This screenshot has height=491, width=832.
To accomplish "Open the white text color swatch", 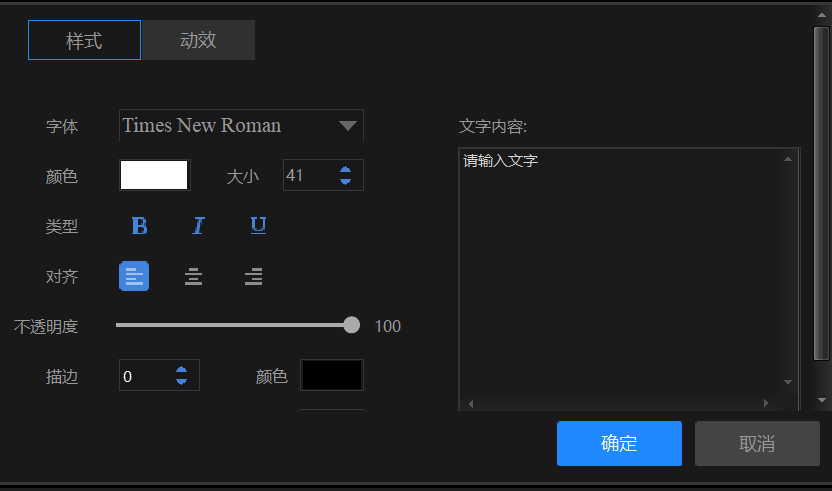I will 154,176.
